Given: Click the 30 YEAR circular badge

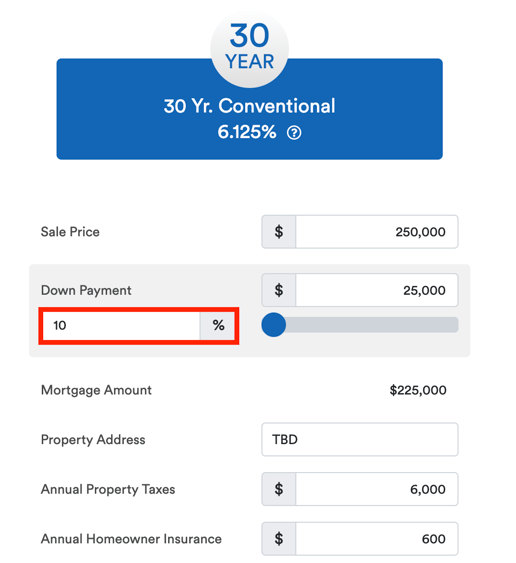Looking at the screenshot, I should click(250, 48).
